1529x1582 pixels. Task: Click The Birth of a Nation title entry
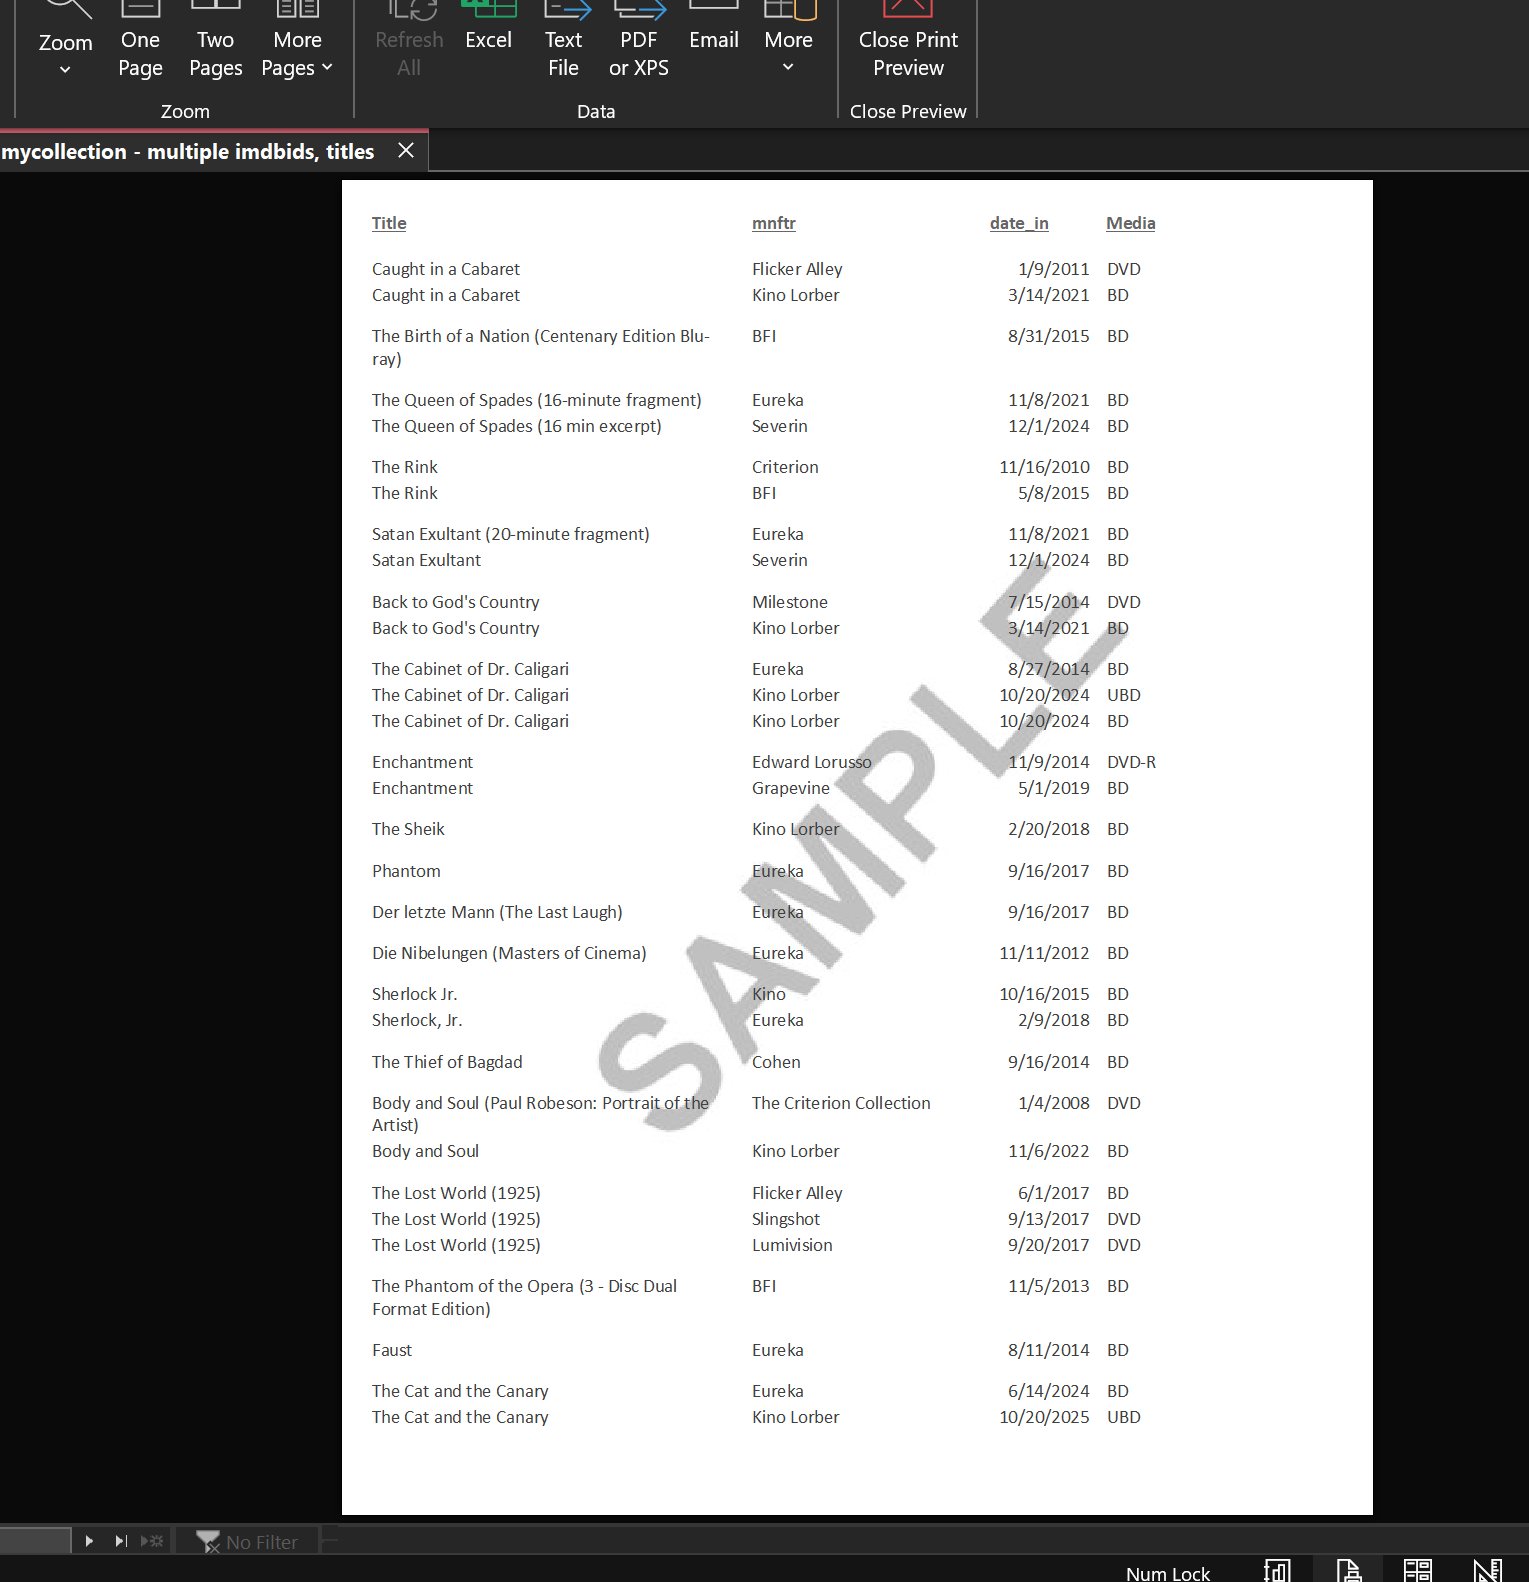(540, 347)
